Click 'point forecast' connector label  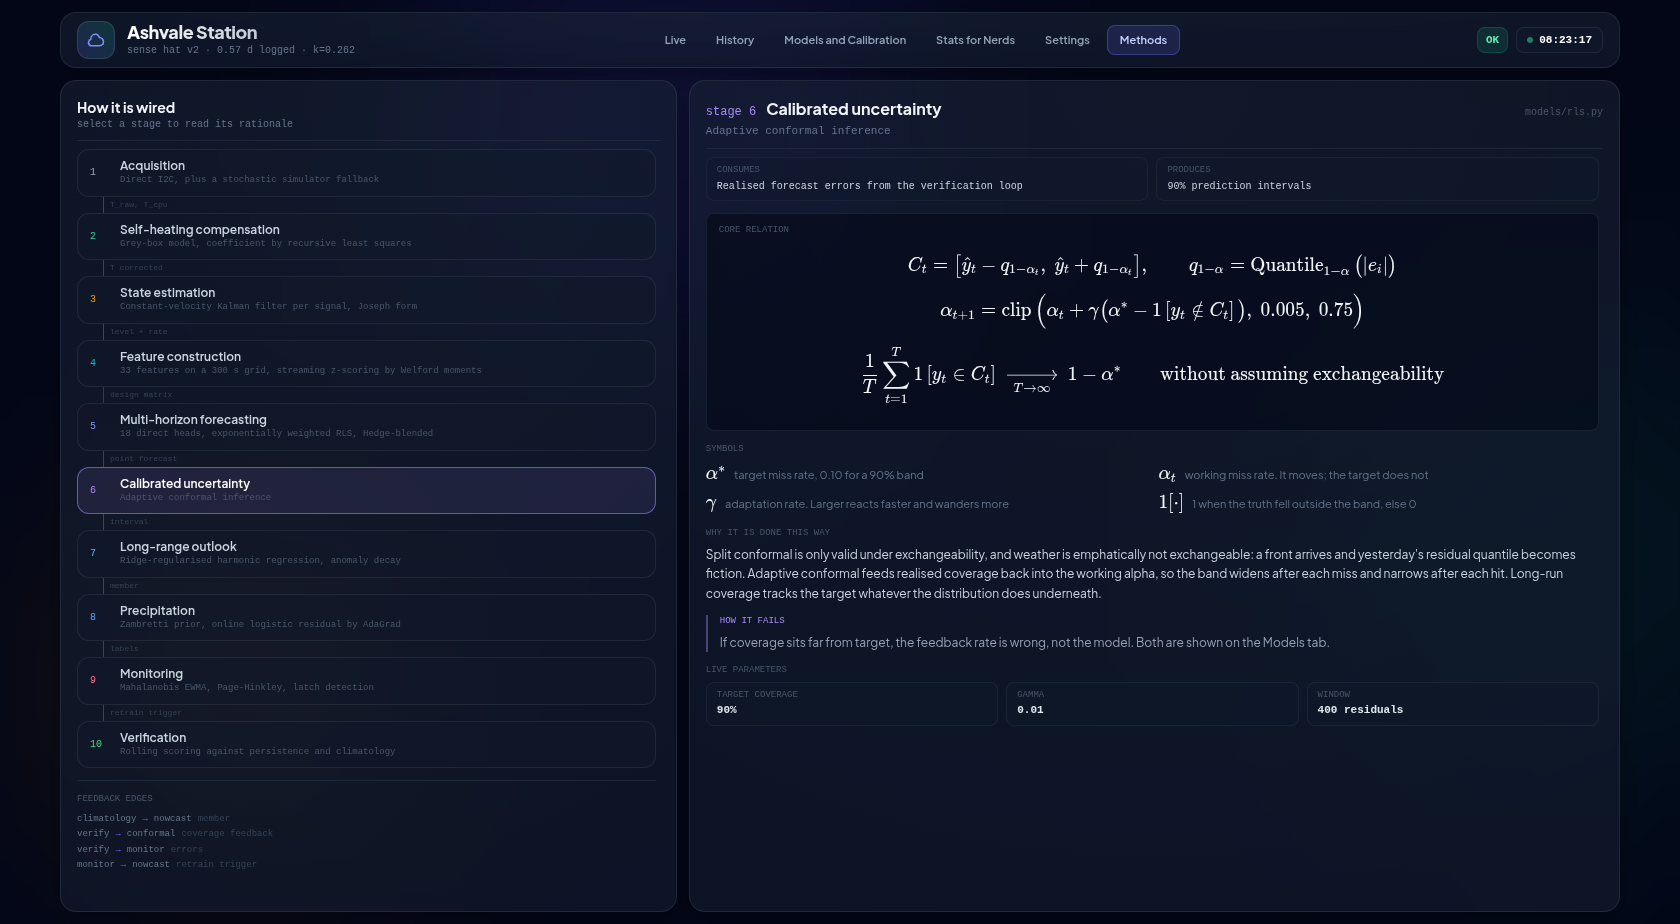(143, 459)
